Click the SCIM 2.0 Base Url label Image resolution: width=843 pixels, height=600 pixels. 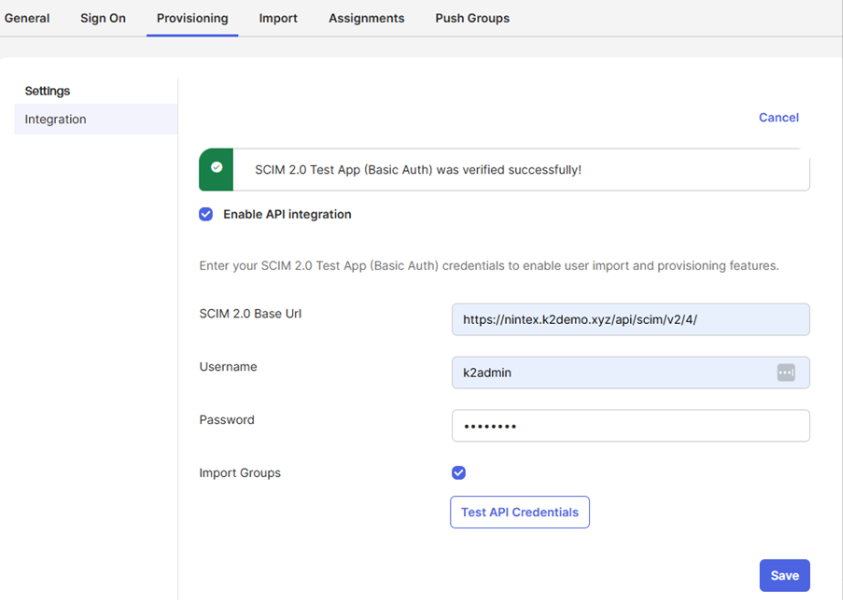point(250,314)
